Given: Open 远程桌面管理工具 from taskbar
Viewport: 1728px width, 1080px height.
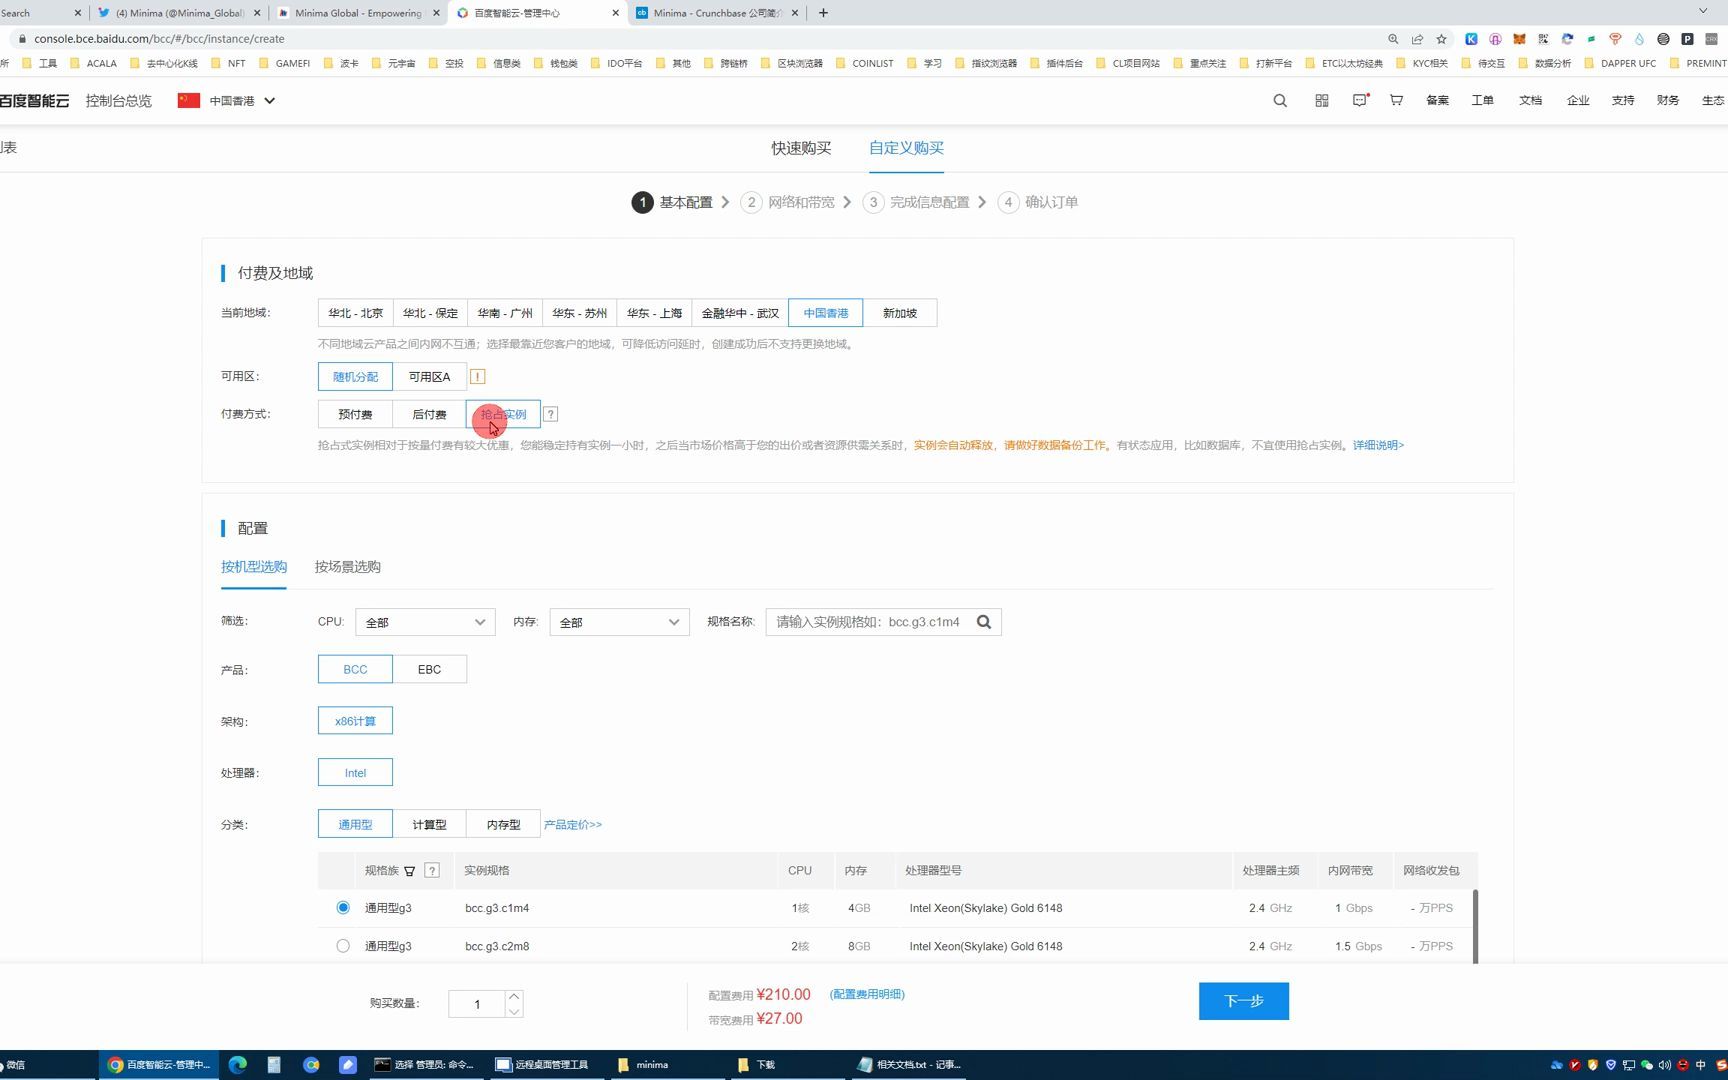Looking at the screenshot, I should point(547,1065).
